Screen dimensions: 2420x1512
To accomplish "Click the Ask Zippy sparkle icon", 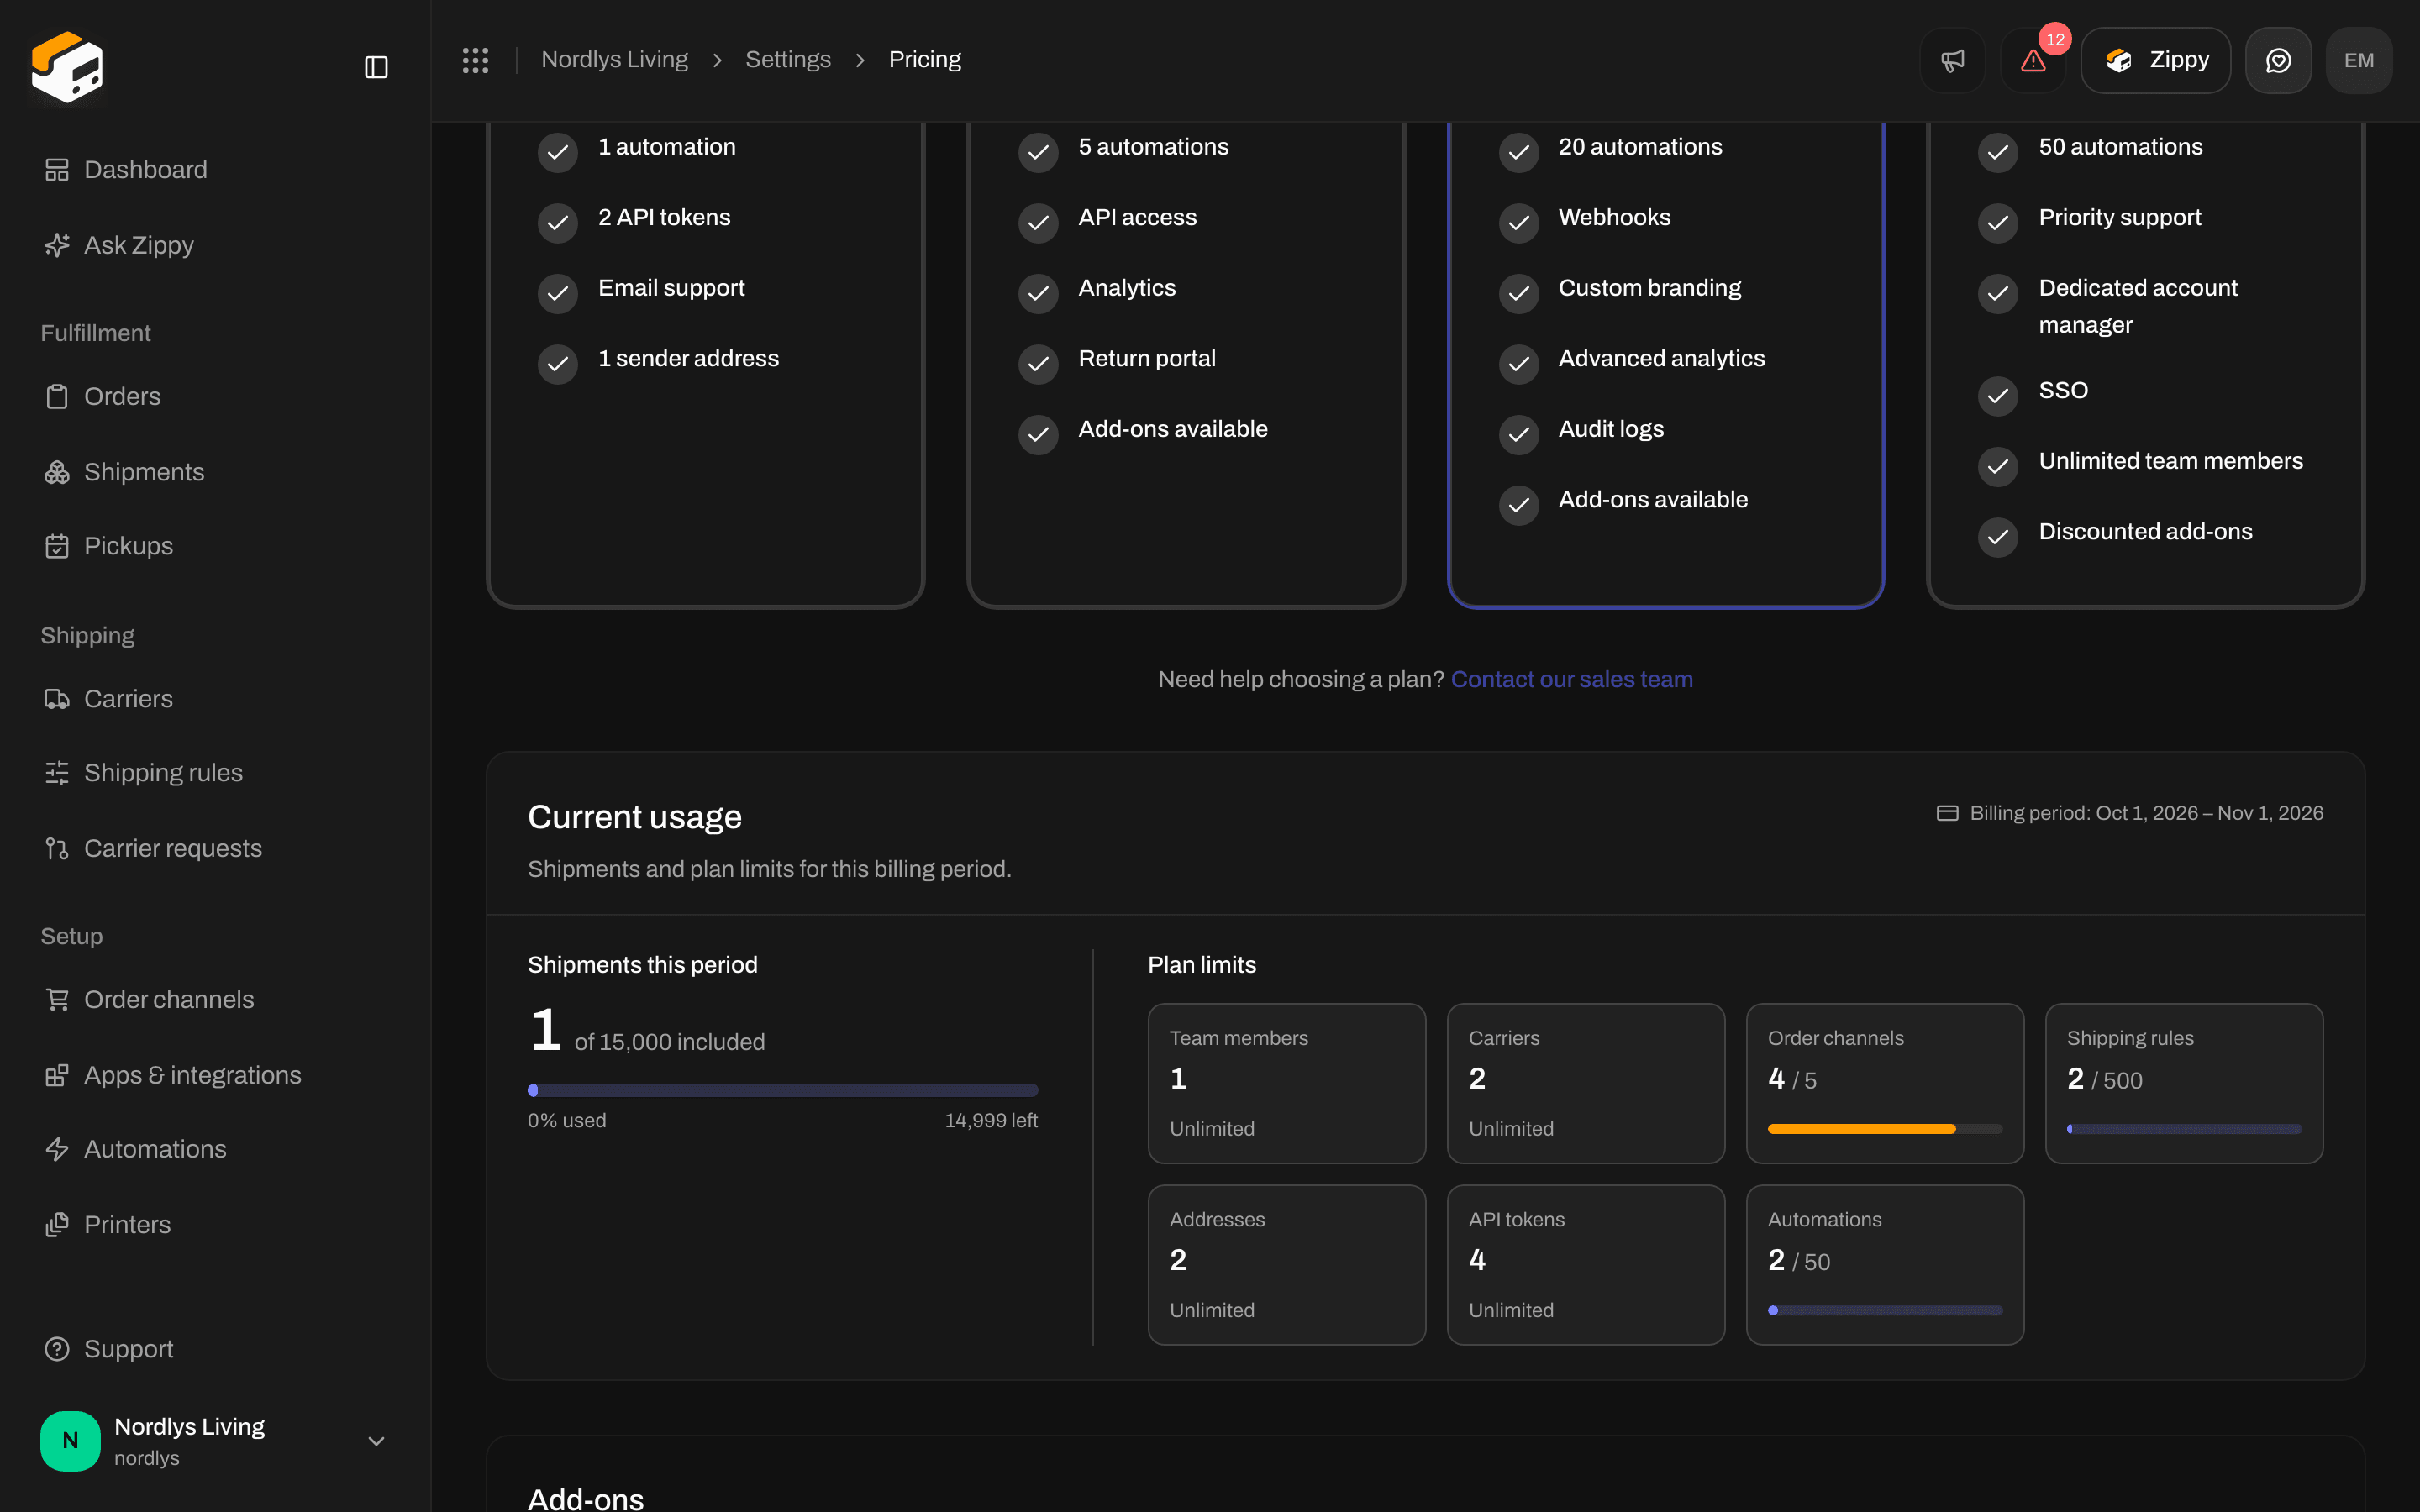I will point(57,245).
